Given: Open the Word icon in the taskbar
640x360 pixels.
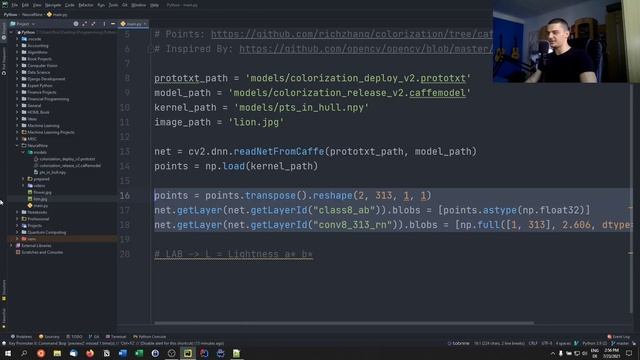Looking at the screenshot, I should [x=122, y=353].
